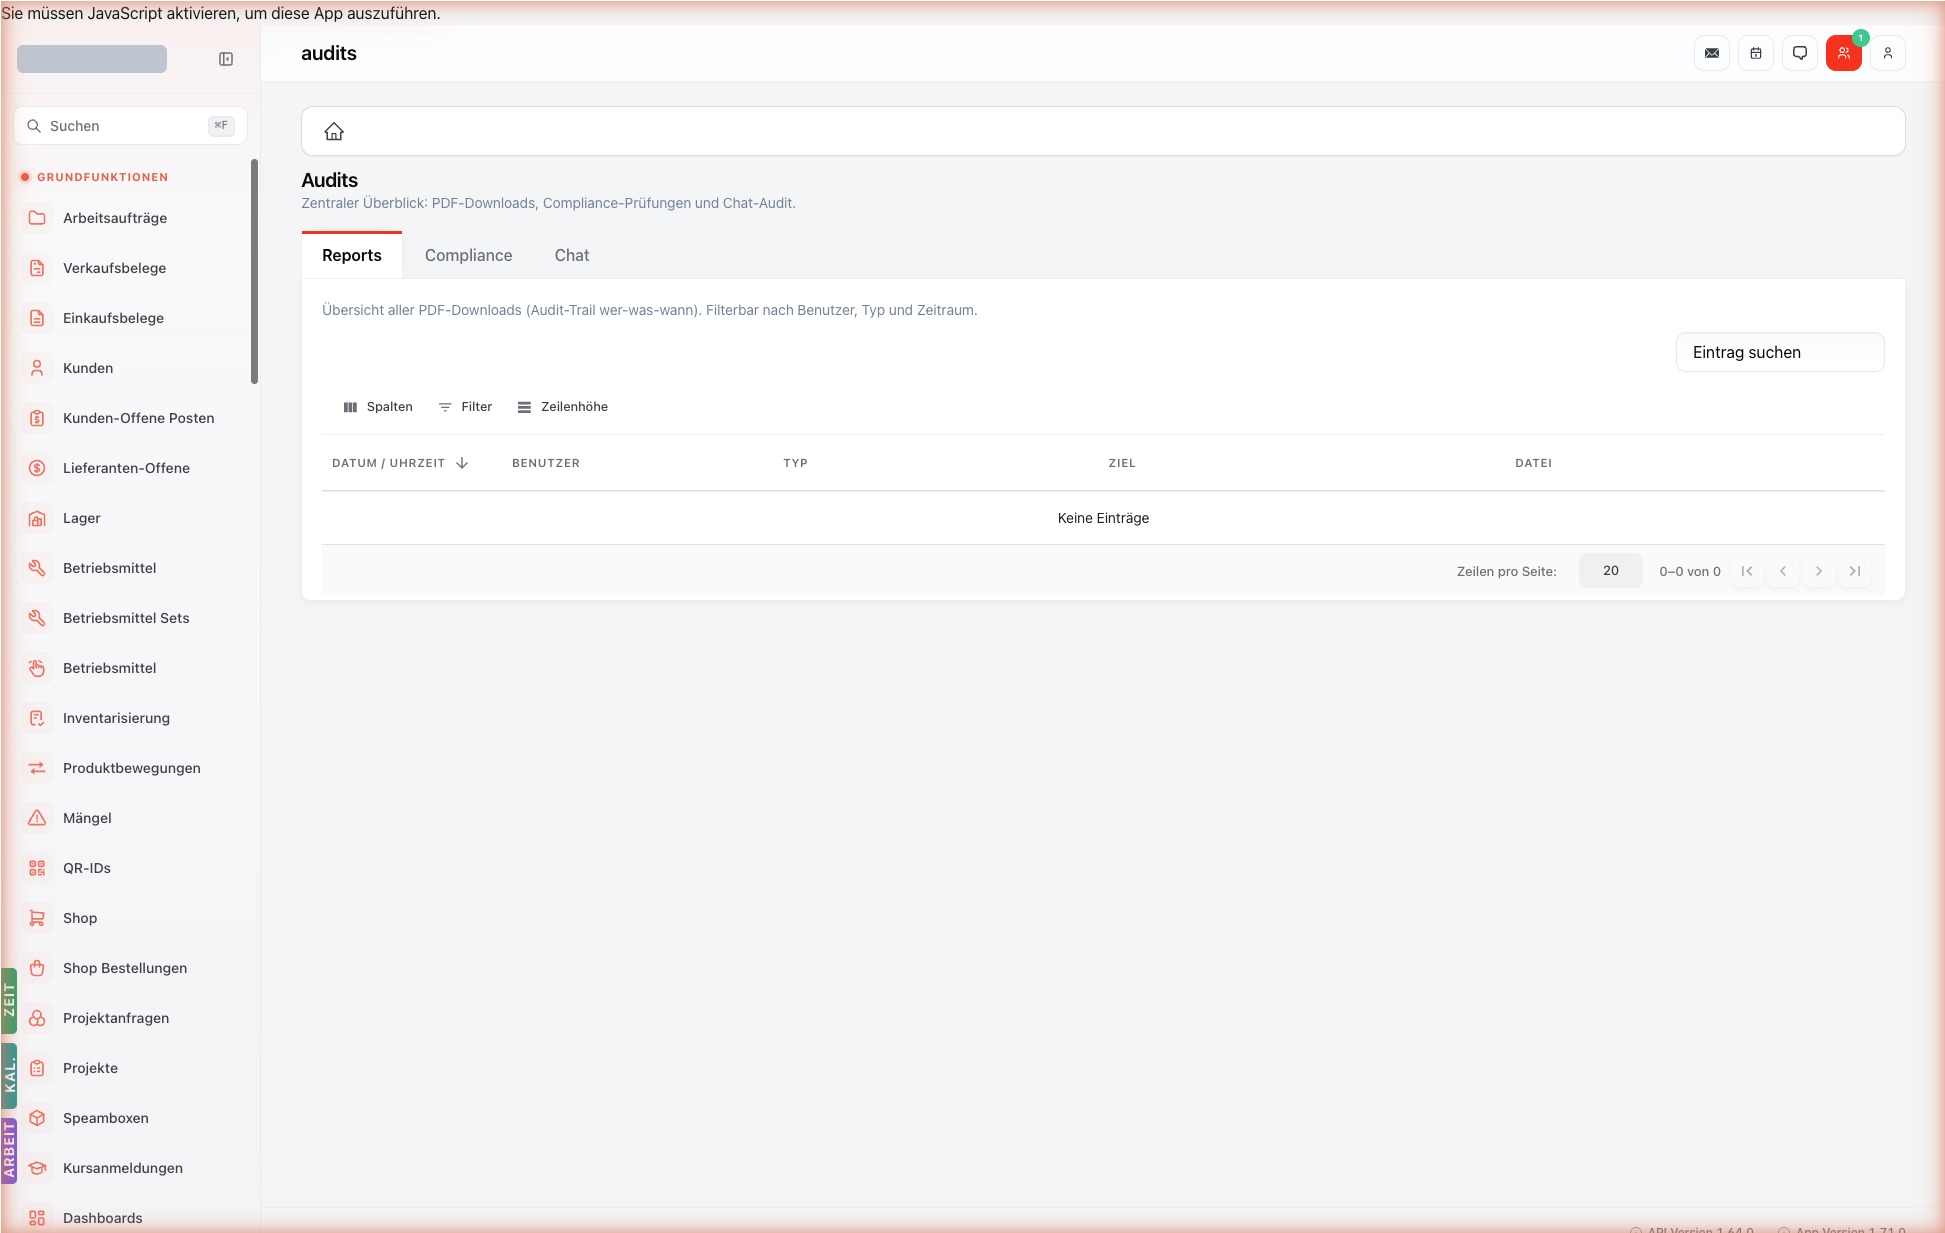The image size is (1945, 1233).
Task: Click the red users icon with badge
Action: point(1844,53)
